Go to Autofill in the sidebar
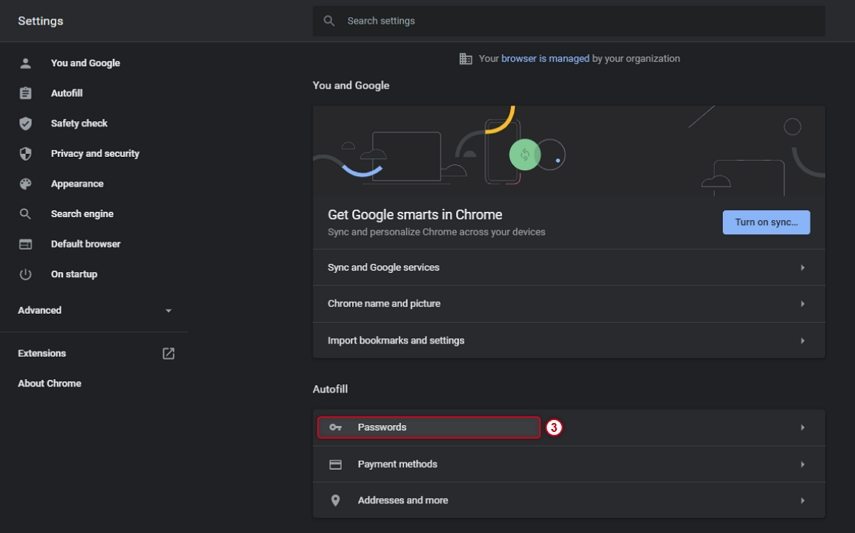Screen dimensions: 855x533 point(67,93)
